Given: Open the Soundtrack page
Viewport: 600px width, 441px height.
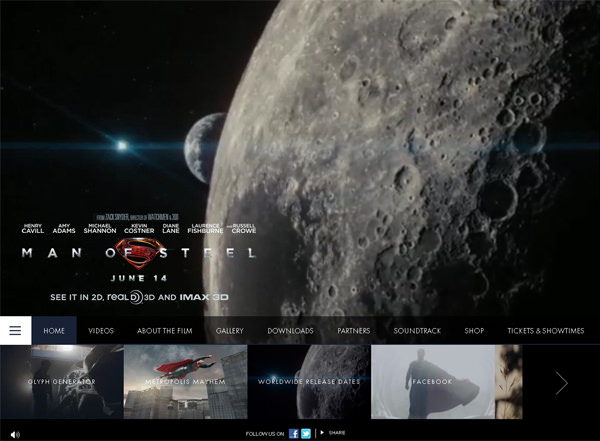Looking at the screenshot, I should [x=417, y=331].
